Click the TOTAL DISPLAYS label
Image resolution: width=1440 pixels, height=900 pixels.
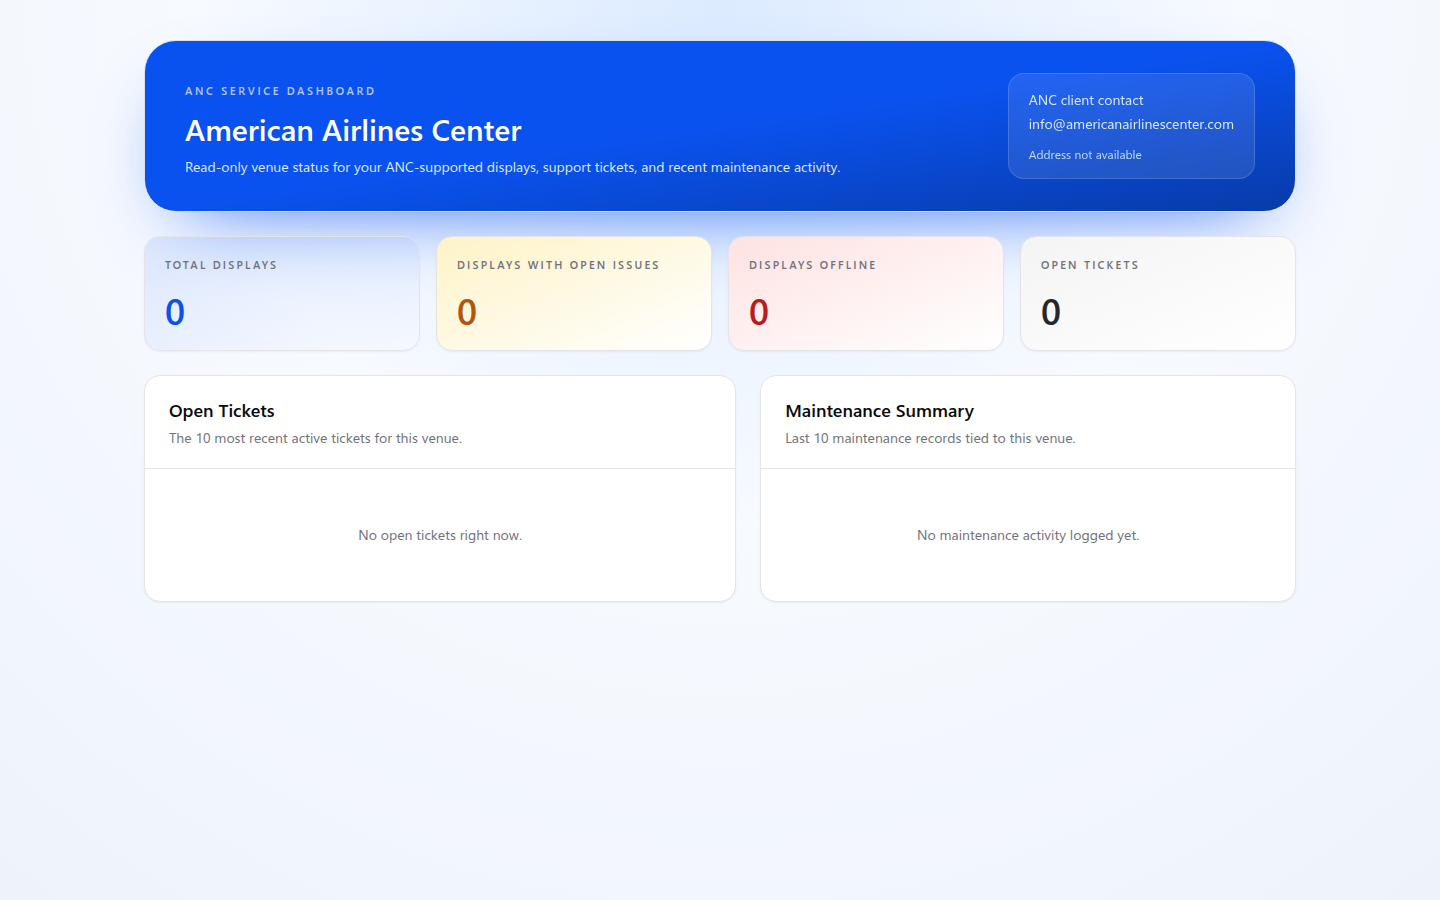click(221, 265)
